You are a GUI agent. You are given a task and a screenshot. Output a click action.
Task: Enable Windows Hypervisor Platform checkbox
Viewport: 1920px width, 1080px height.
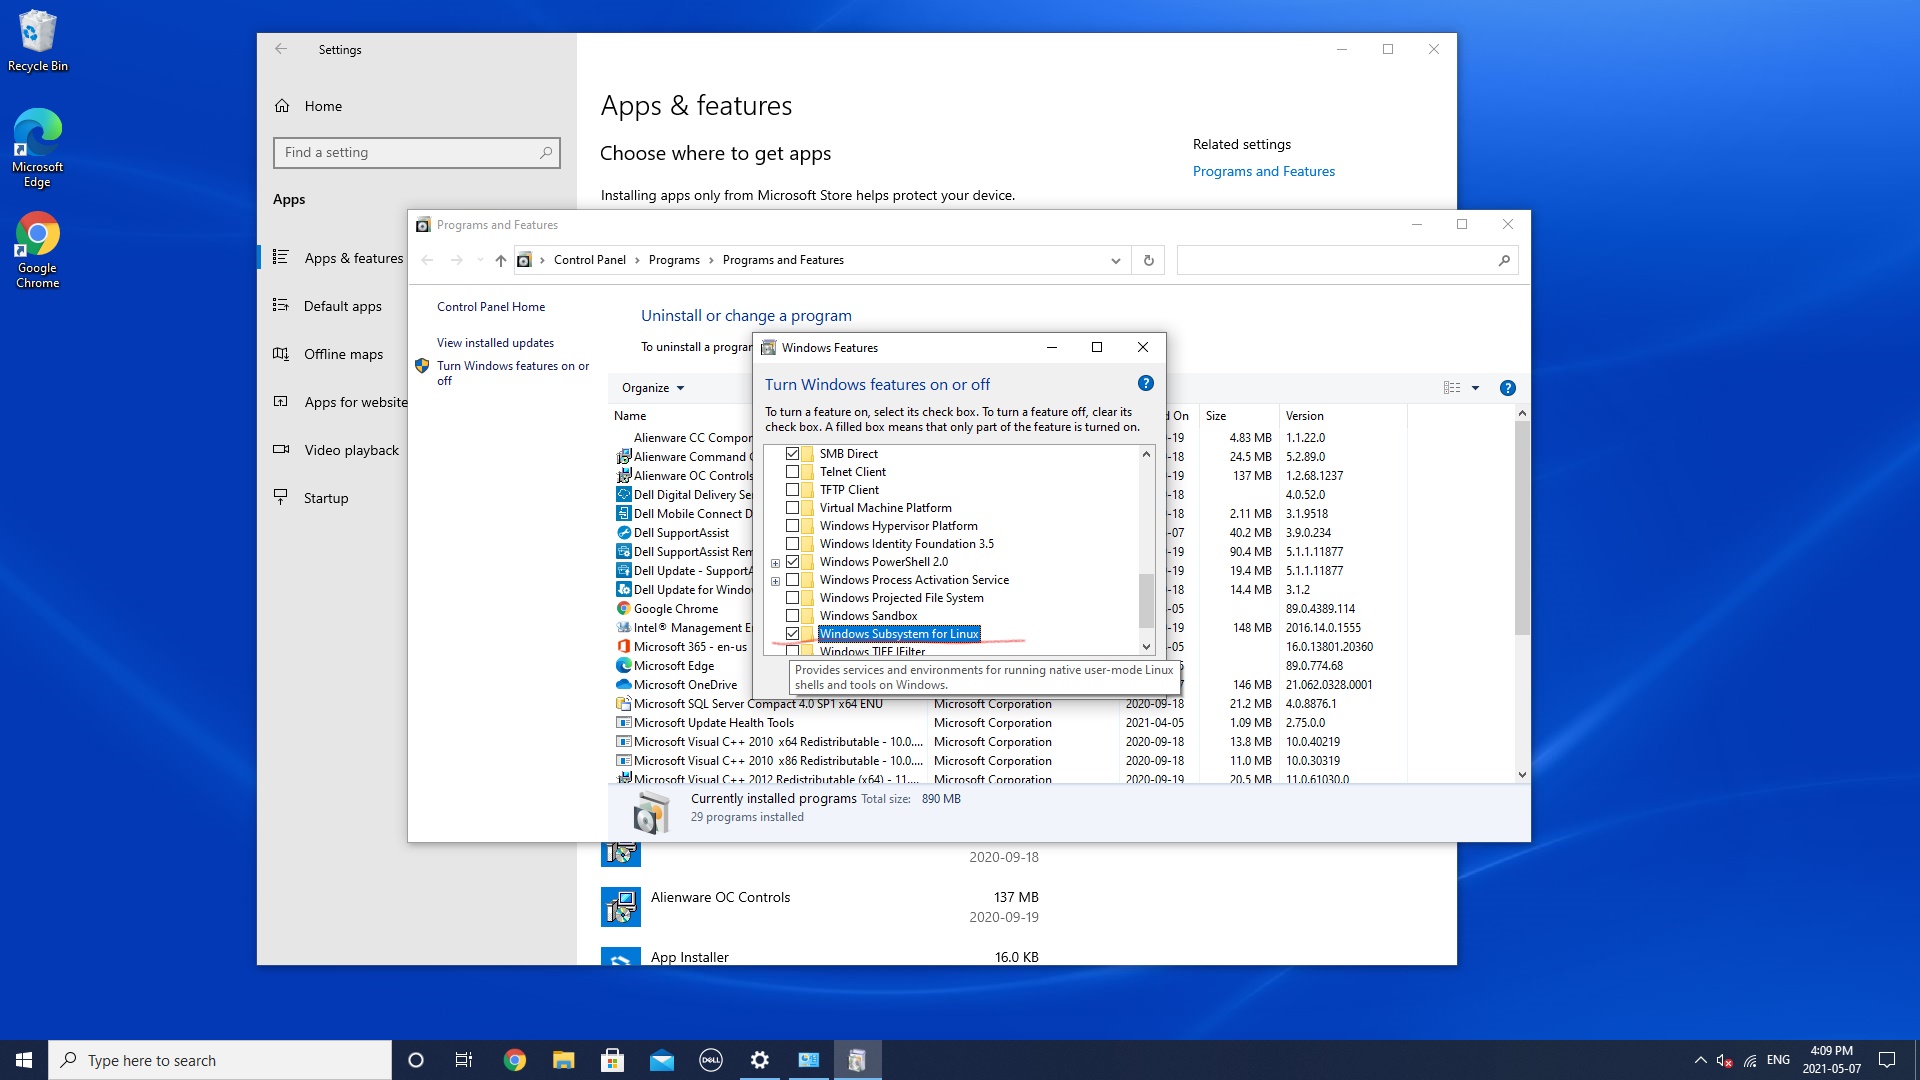click(x=792, y=526)
